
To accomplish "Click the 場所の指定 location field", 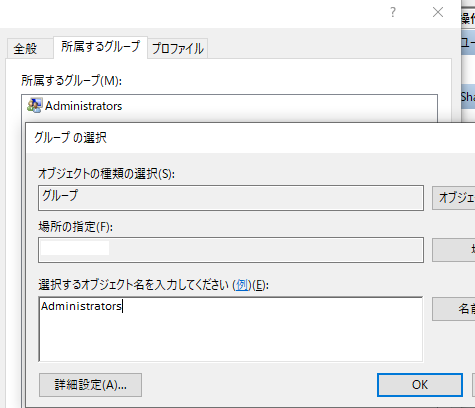I will (x=231, y=250).
